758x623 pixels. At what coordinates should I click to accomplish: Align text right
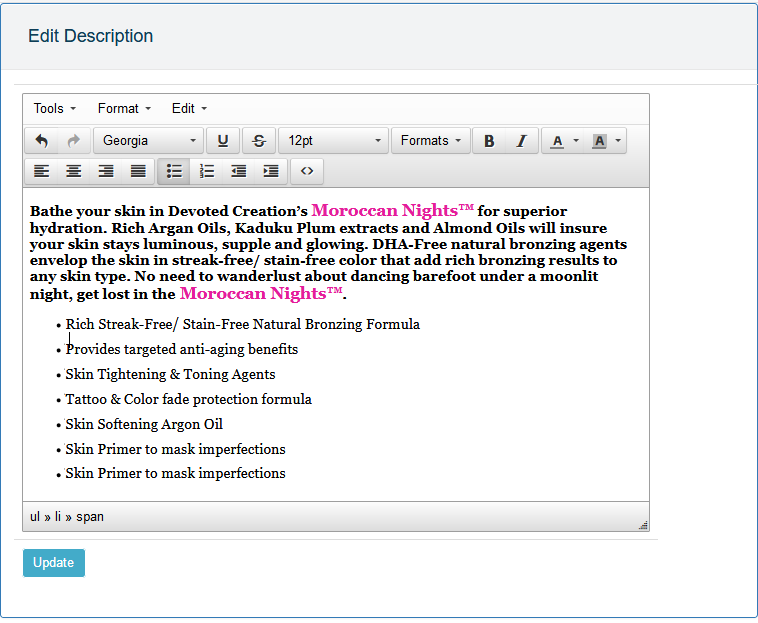click(106, 171)
